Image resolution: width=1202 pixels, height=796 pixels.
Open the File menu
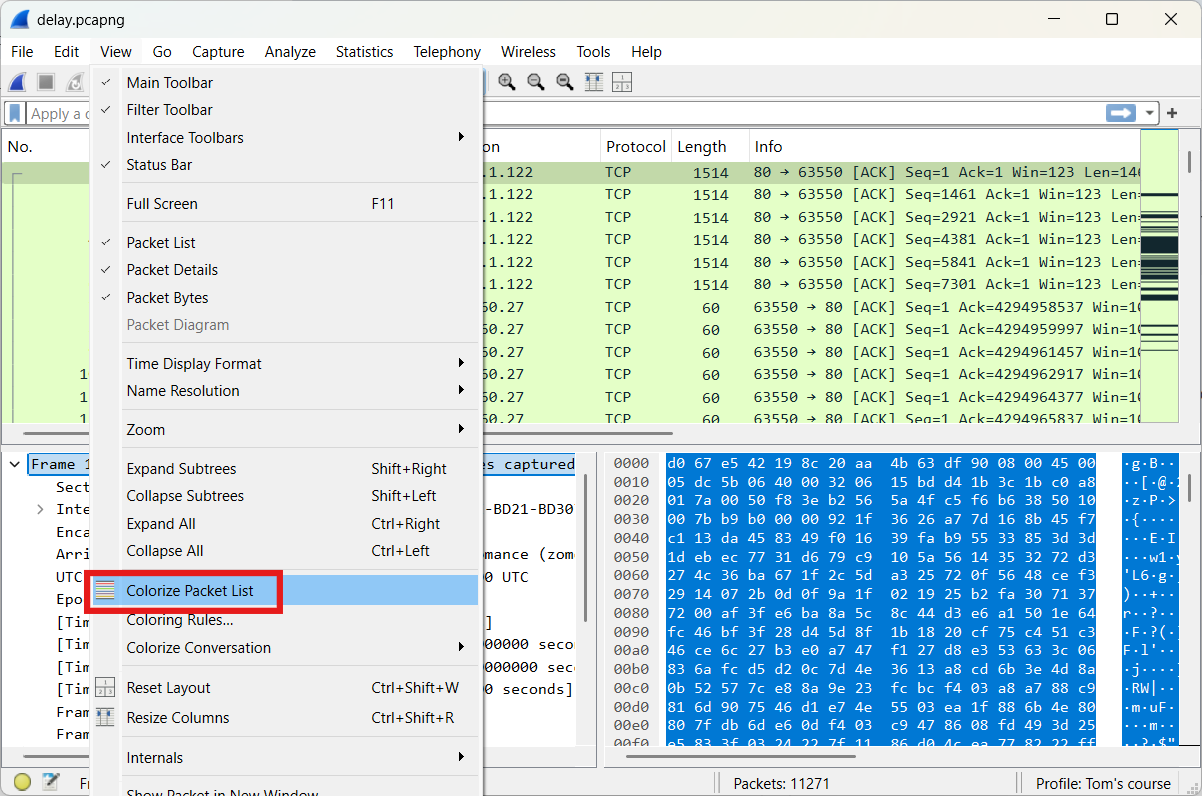(22, 52)
